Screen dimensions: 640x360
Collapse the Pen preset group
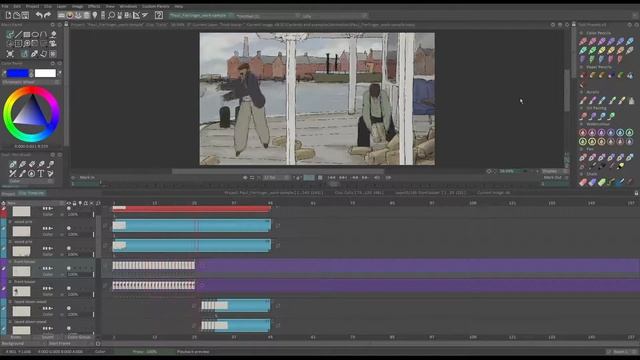pyautogui.click(x=582, y=149)
